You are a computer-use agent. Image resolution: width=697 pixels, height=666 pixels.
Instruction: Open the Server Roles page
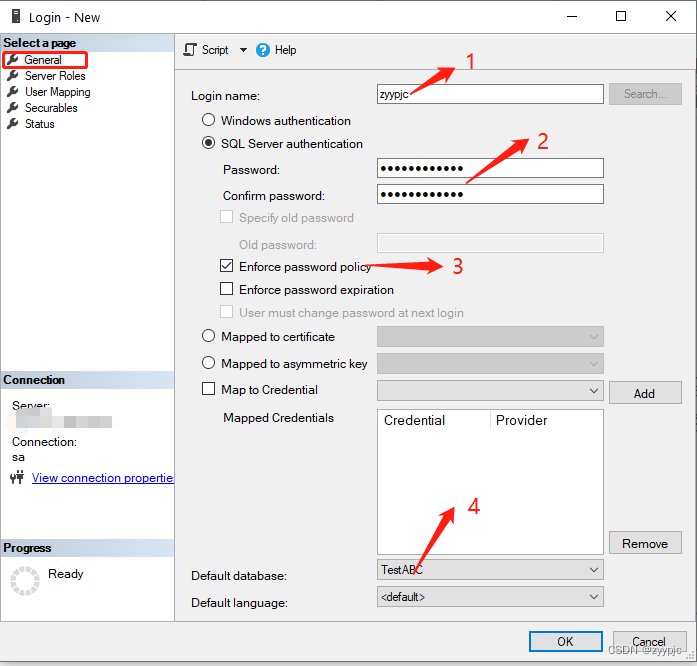[x=55, y=76]
